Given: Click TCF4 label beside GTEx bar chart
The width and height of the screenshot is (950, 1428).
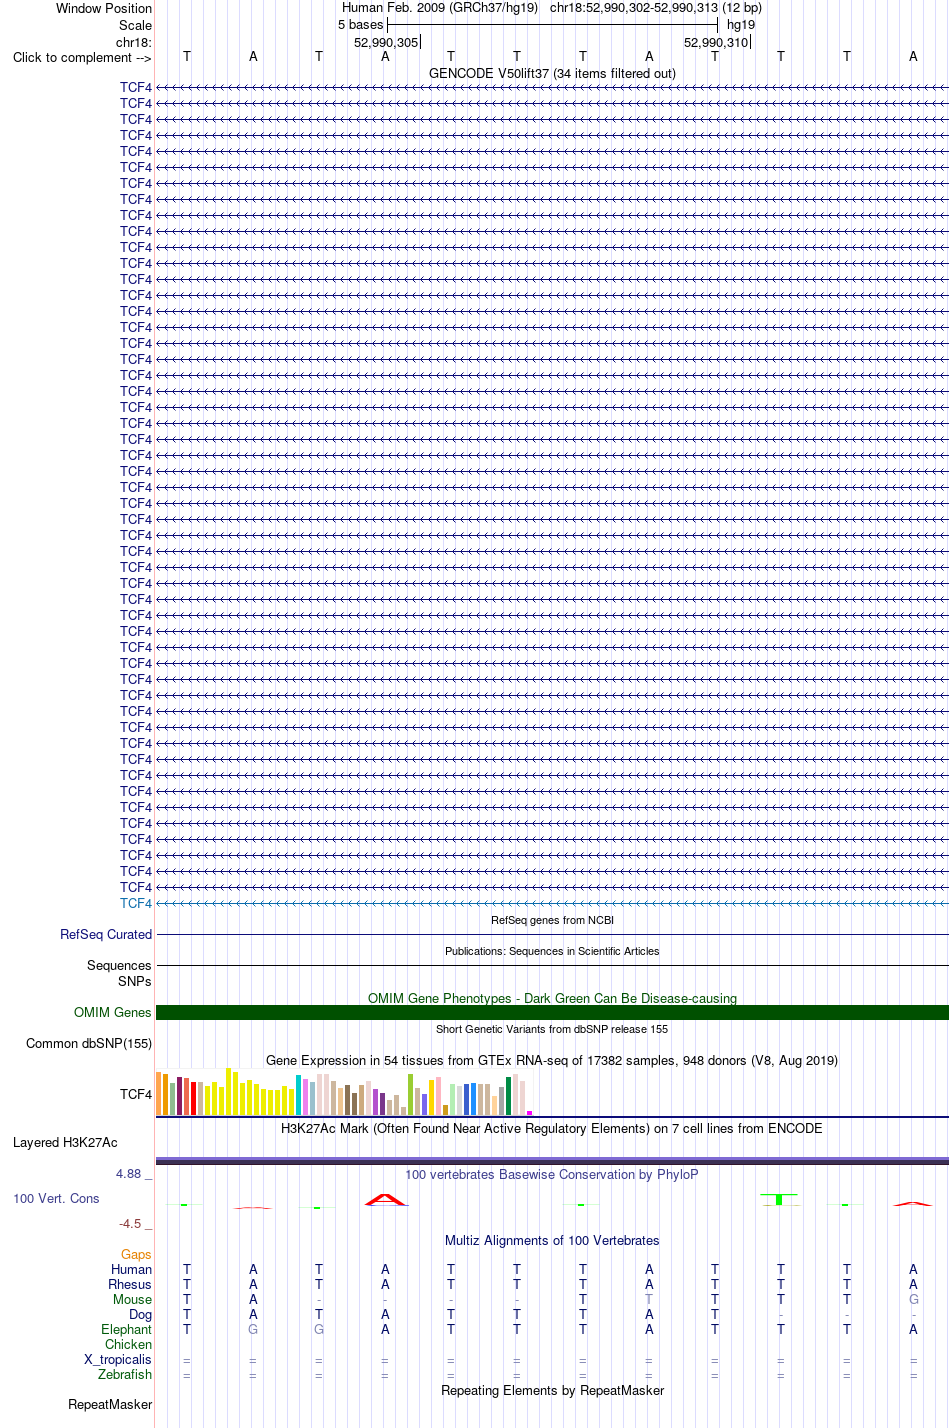Looking at the screenshot, I should point(136,1094).
